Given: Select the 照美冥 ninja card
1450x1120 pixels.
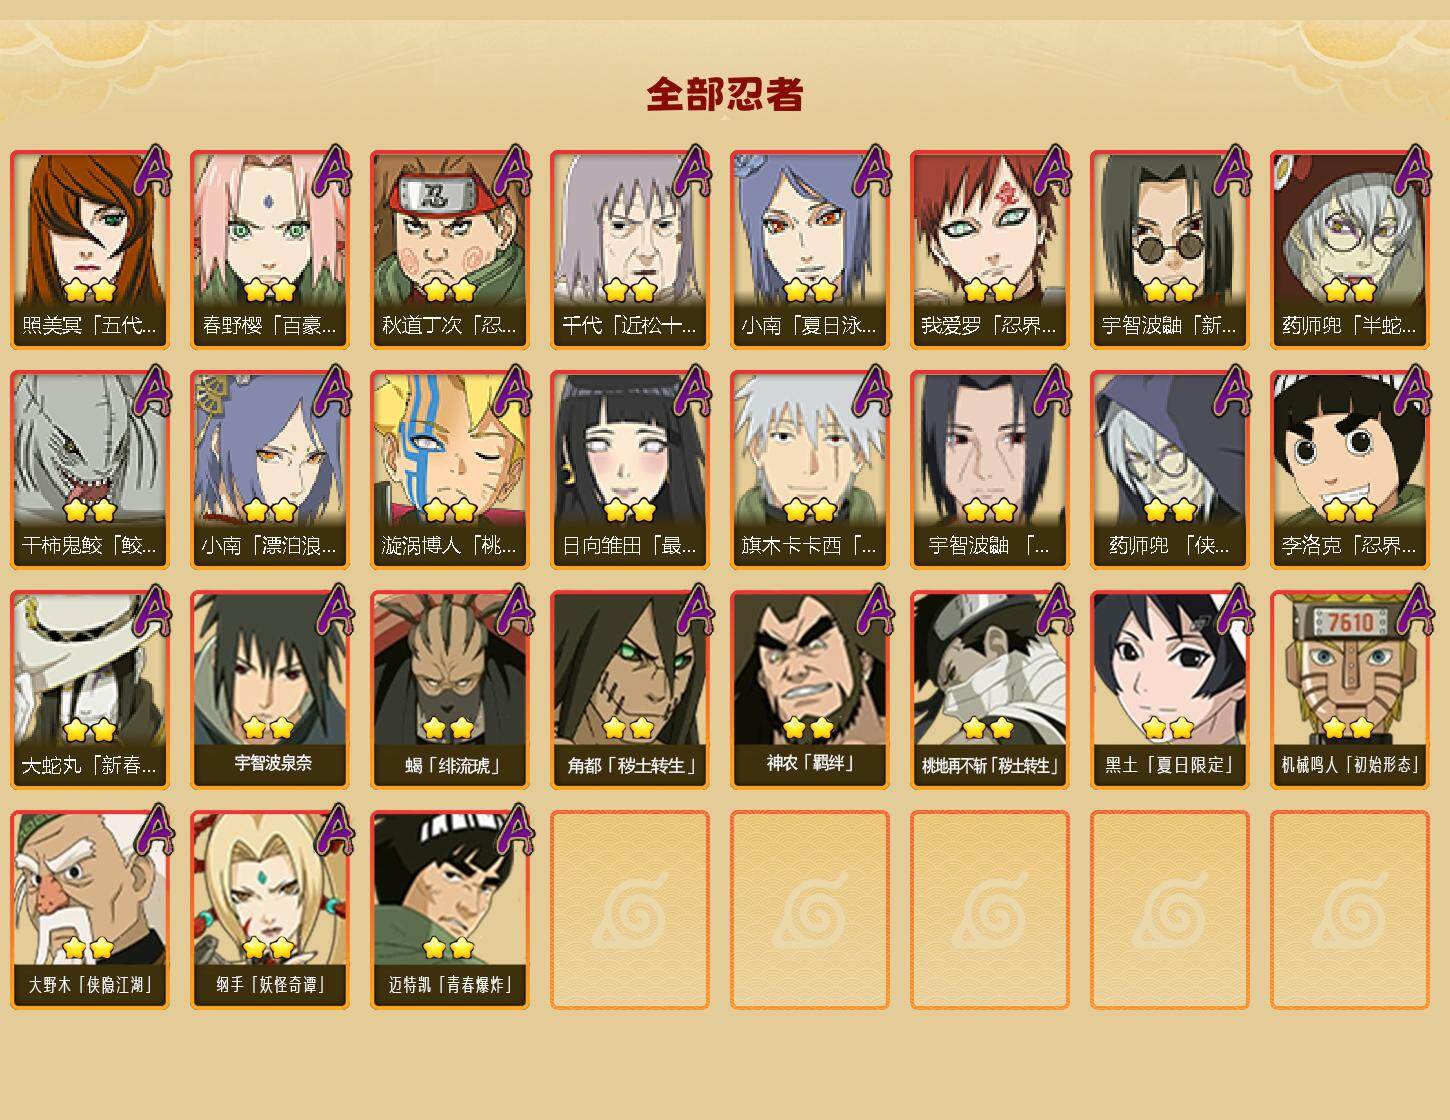Looking at the screenshot, I should click(90, 250).
